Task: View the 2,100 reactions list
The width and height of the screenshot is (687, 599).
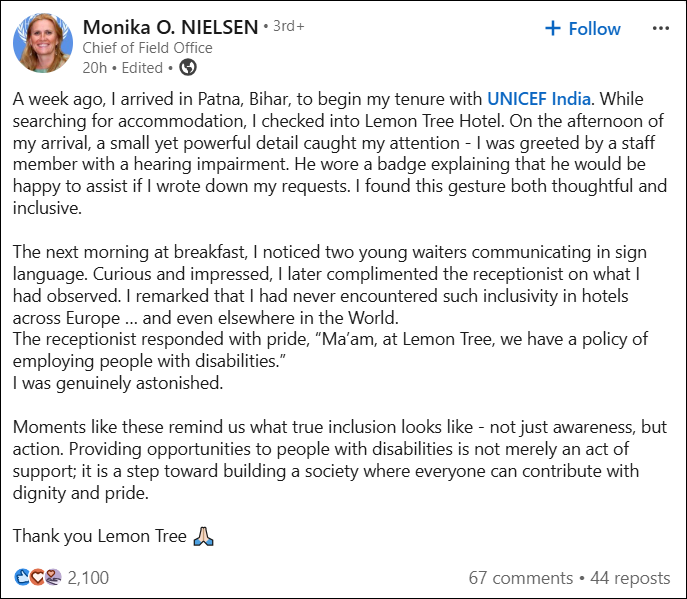Action: click(88, 578)
